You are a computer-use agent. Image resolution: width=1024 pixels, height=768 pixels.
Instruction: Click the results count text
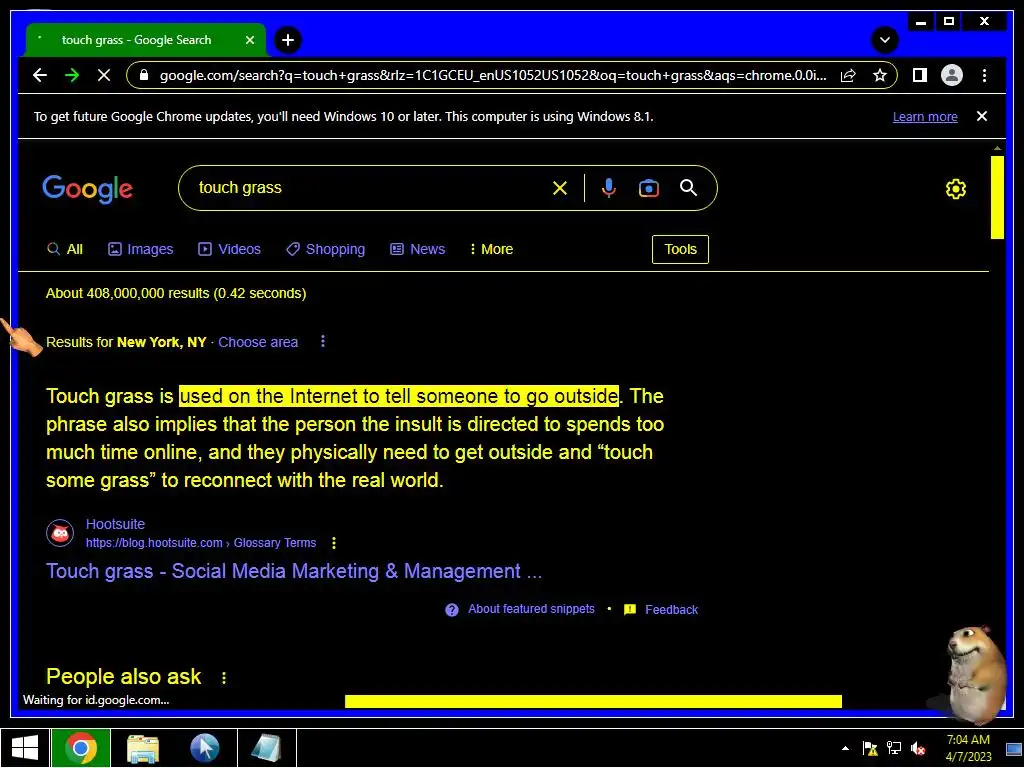(176, 293)
